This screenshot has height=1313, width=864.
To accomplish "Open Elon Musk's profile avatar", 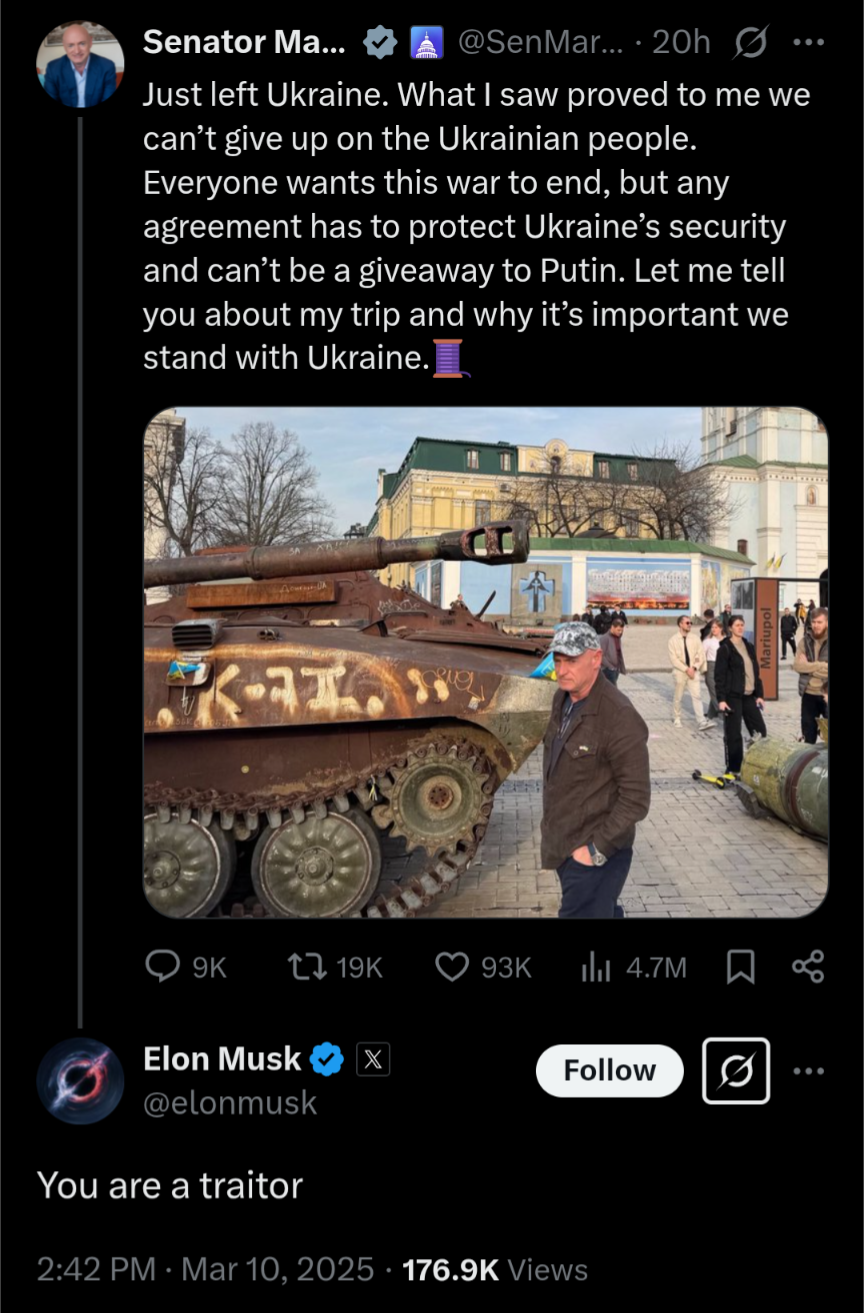I will tap(80, 1081).
